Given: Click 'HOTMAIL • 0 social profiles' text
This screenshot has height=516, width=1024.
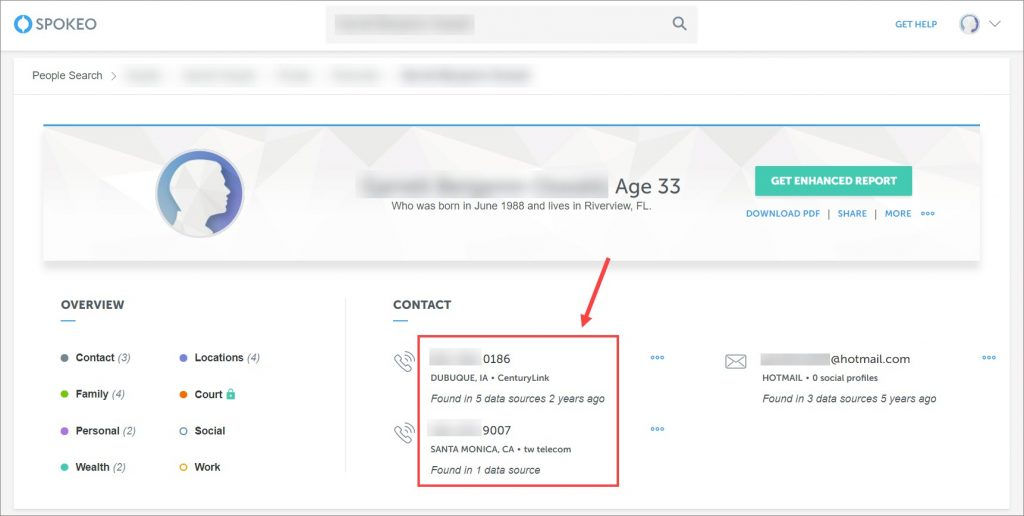Looking at the screenshot, I should click(x=820, y=378).
